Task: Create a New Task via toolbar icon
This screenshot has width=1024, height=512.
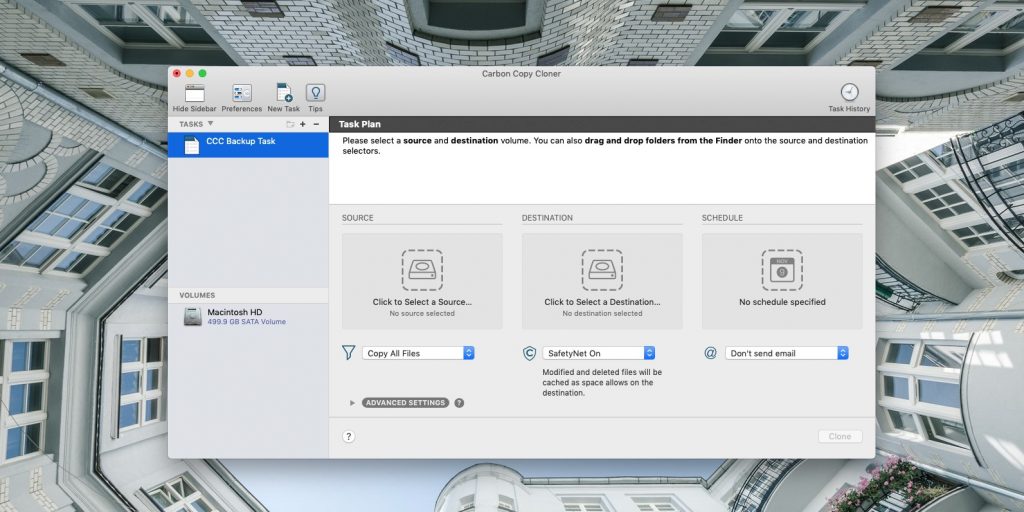Action: click(283, 94)
